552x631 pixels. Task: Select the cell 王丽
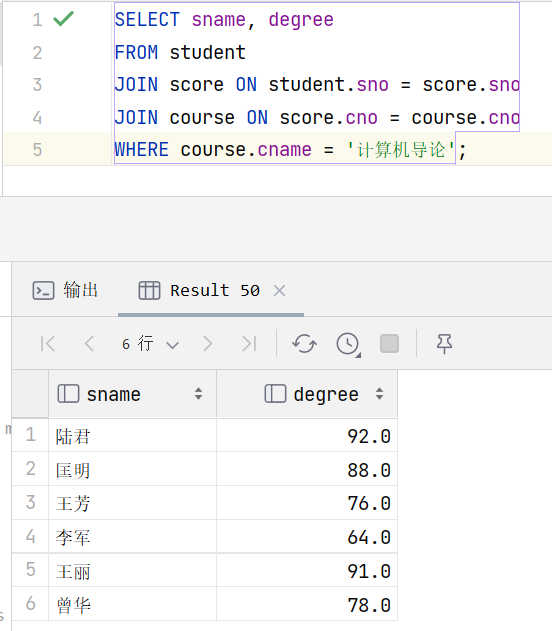point(132,571)
